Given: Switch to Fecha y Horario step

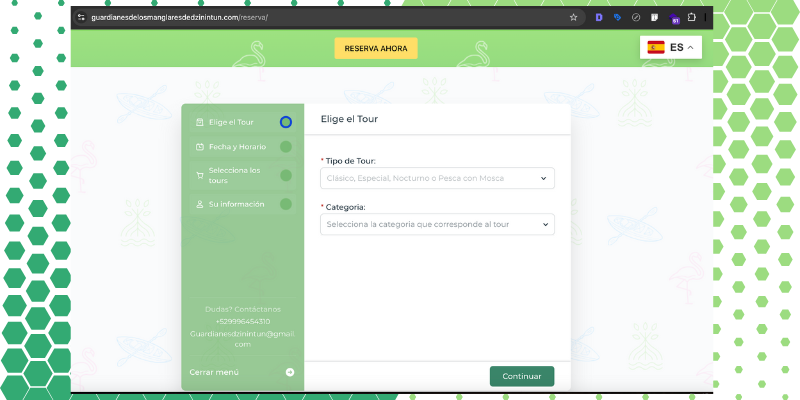Looking at the screenshot, I should 230,147.
